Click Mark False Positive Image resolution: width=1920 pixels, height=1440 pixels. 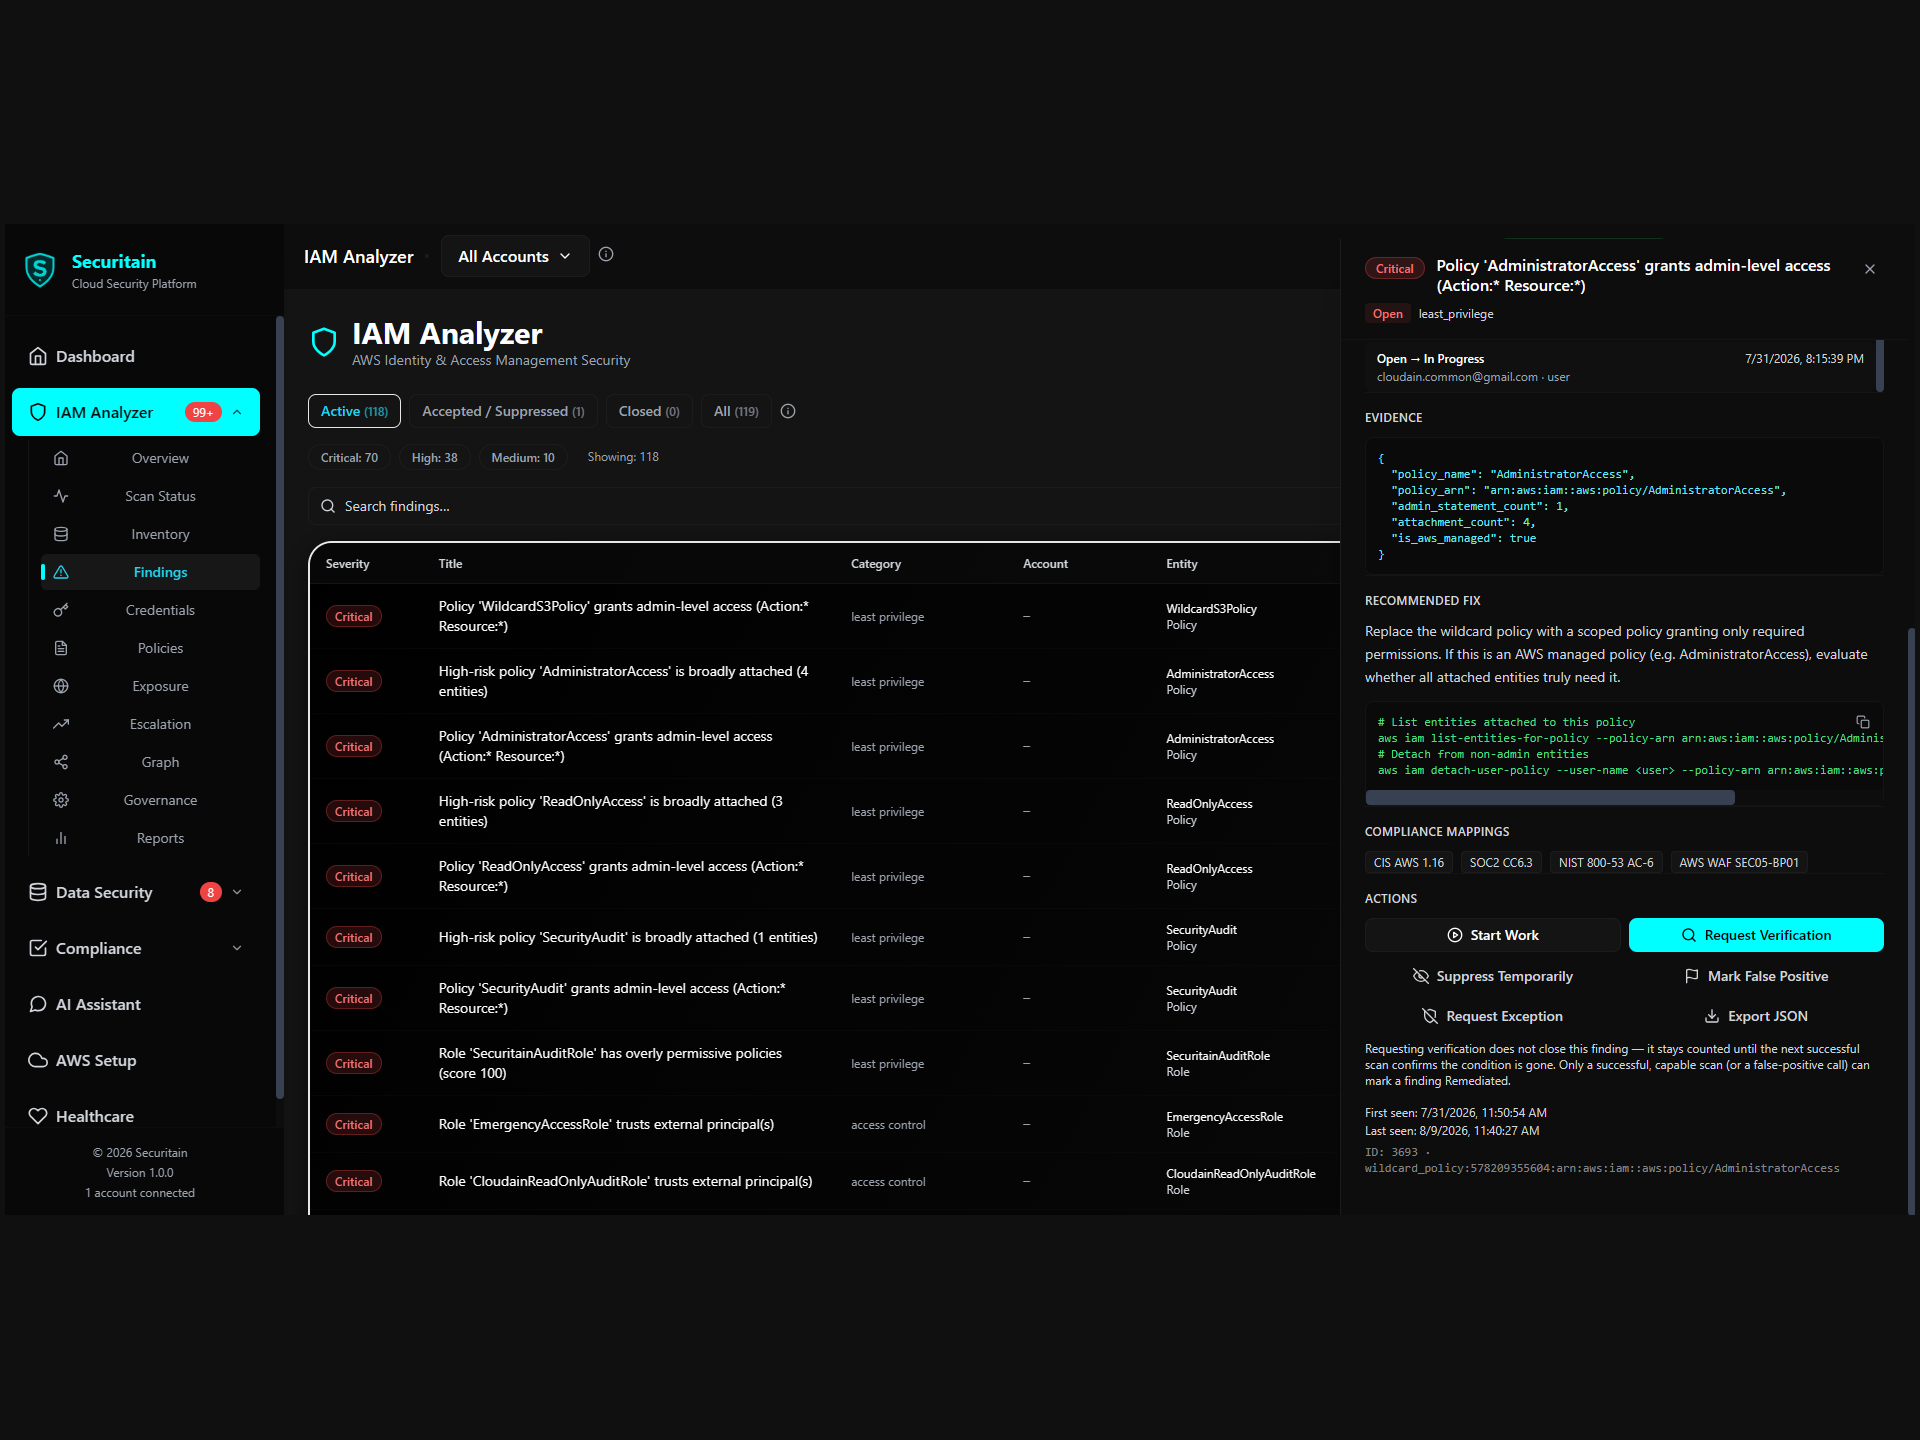pyautogui.click(x=1756, y=977)
